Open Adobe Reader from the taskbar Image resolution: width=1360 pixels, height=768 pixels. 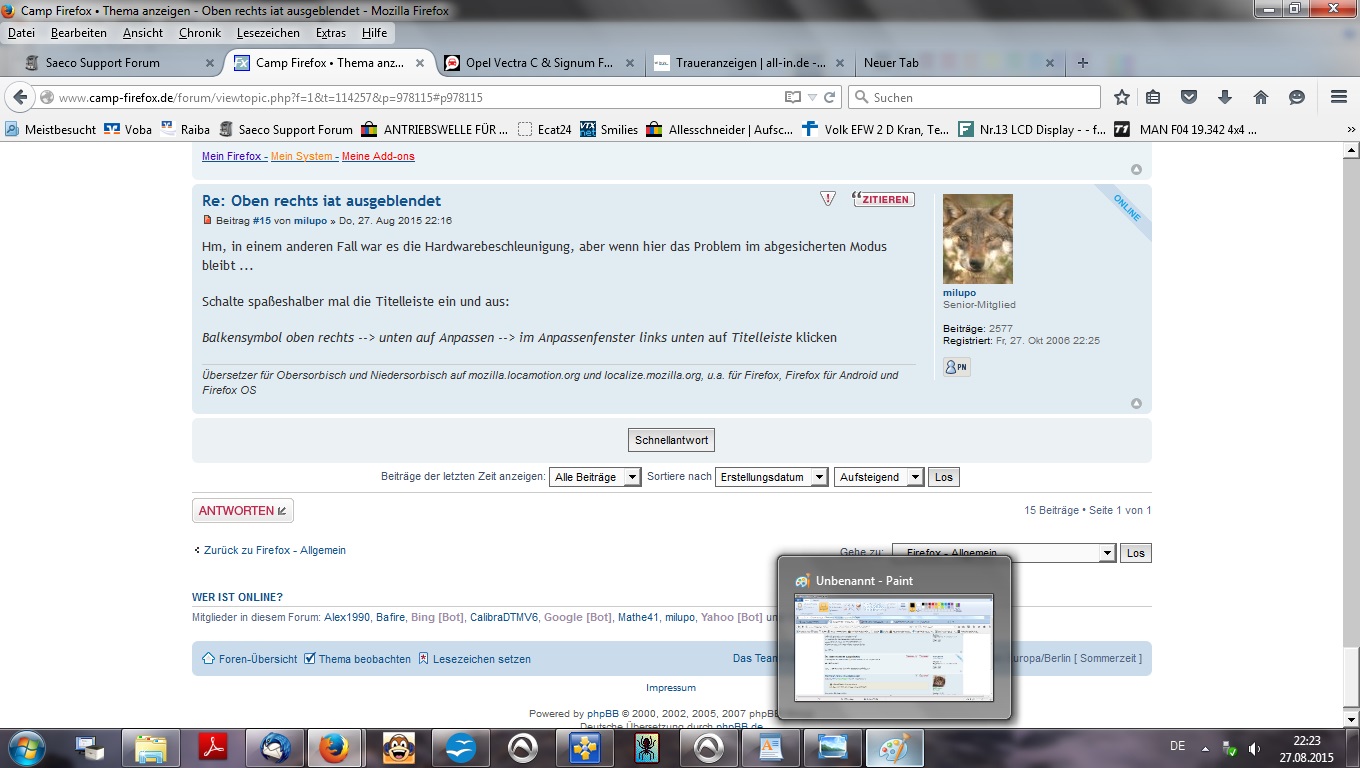pyautogui.click(x=213, y=747)
